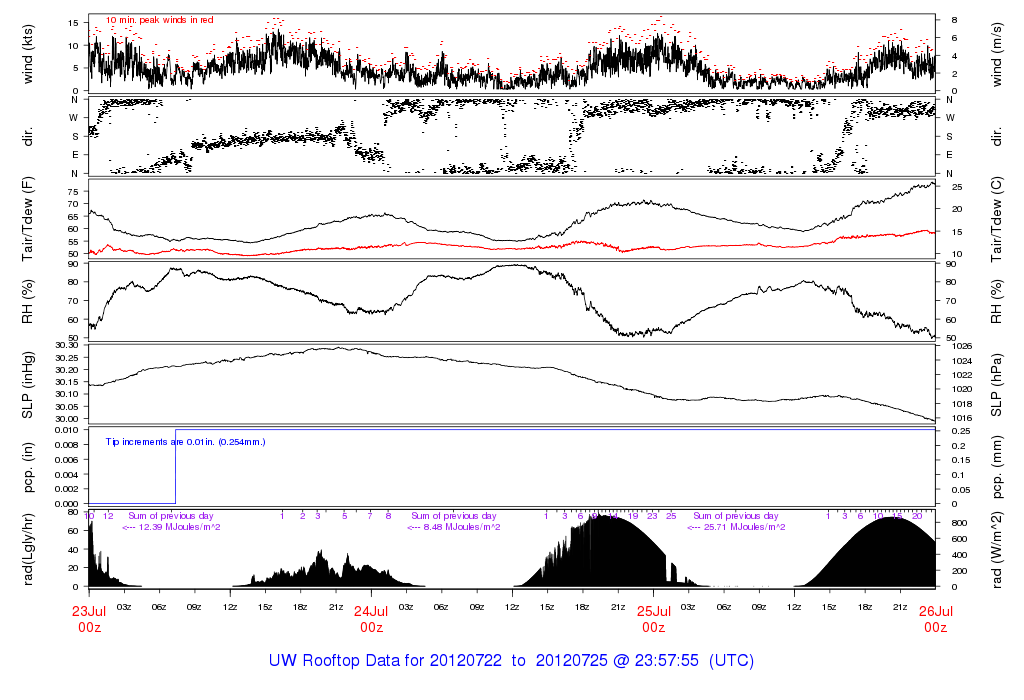Click the 'rad (W/m^2)' axis label
The image size is (1024, 700).
coord(997,549)
